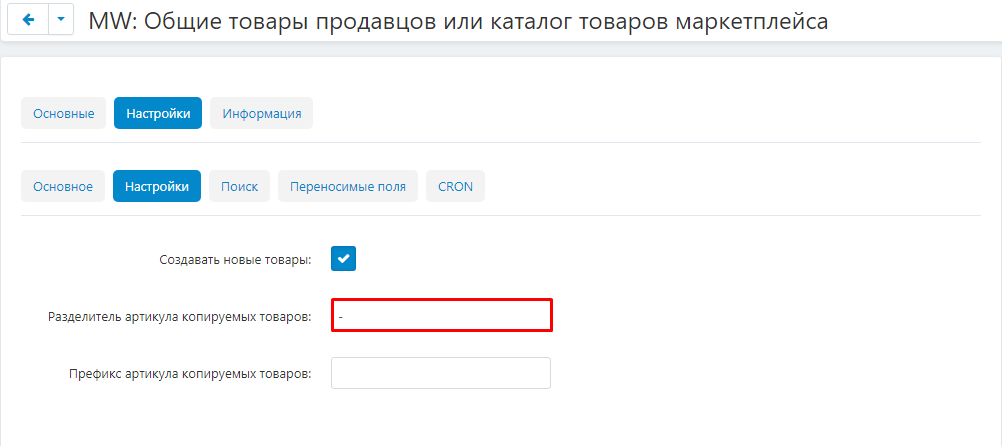
Task: Uncheck the Создавать новые товары checkbox
Action: [344, 259]
